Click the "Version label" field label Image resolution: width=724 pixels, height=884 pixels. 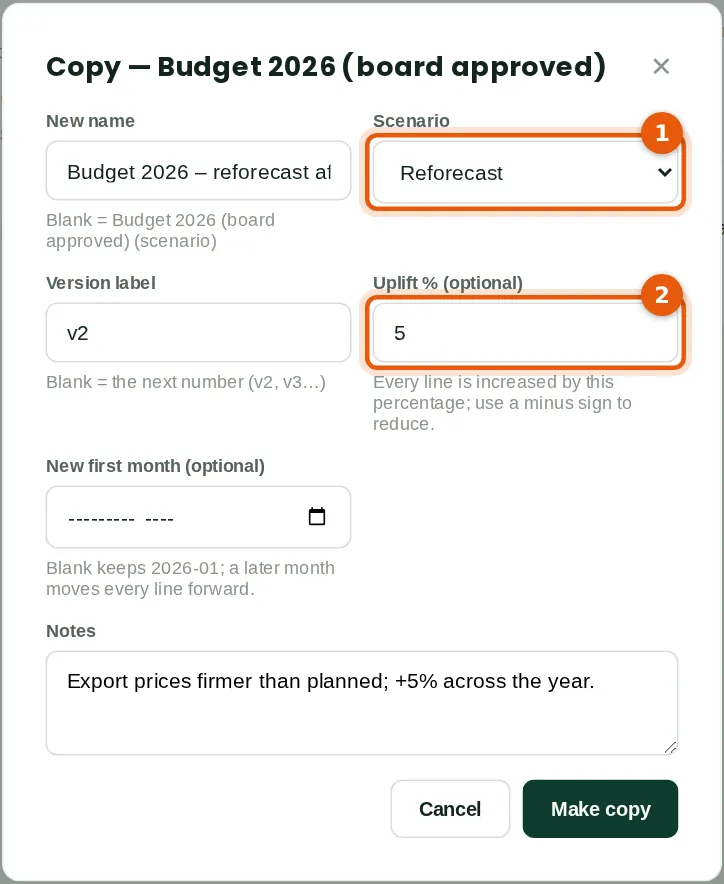click(101, 283)
